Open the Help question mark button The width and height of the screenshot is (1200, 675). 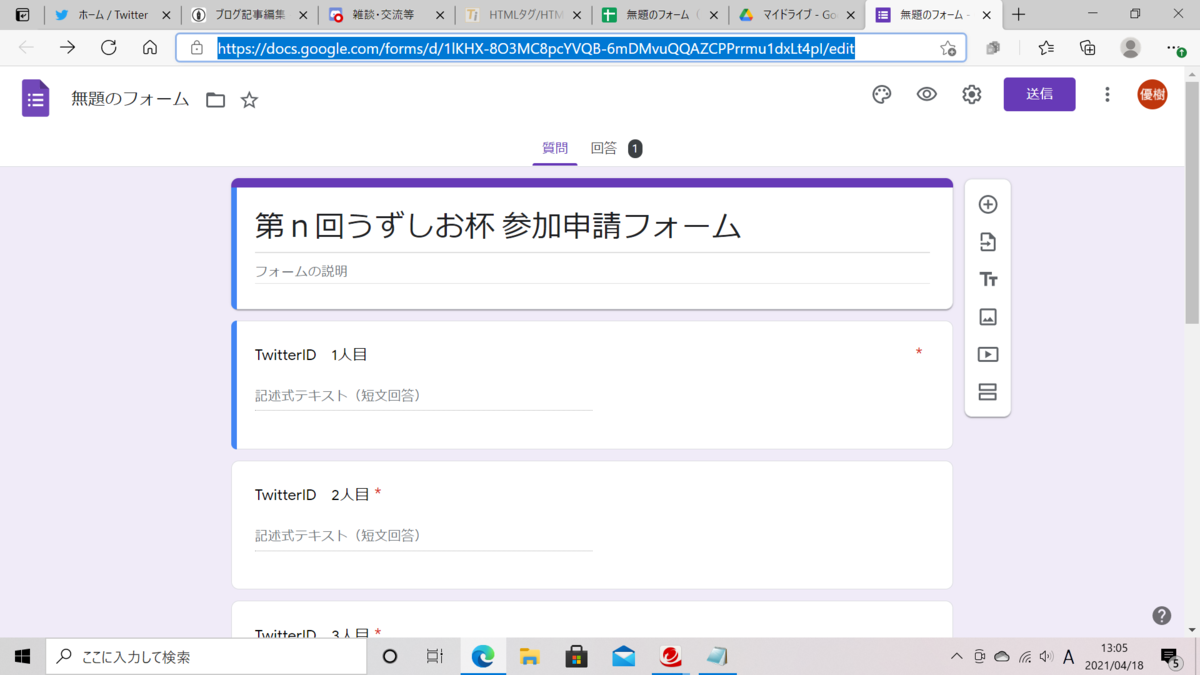[1161, 616]
